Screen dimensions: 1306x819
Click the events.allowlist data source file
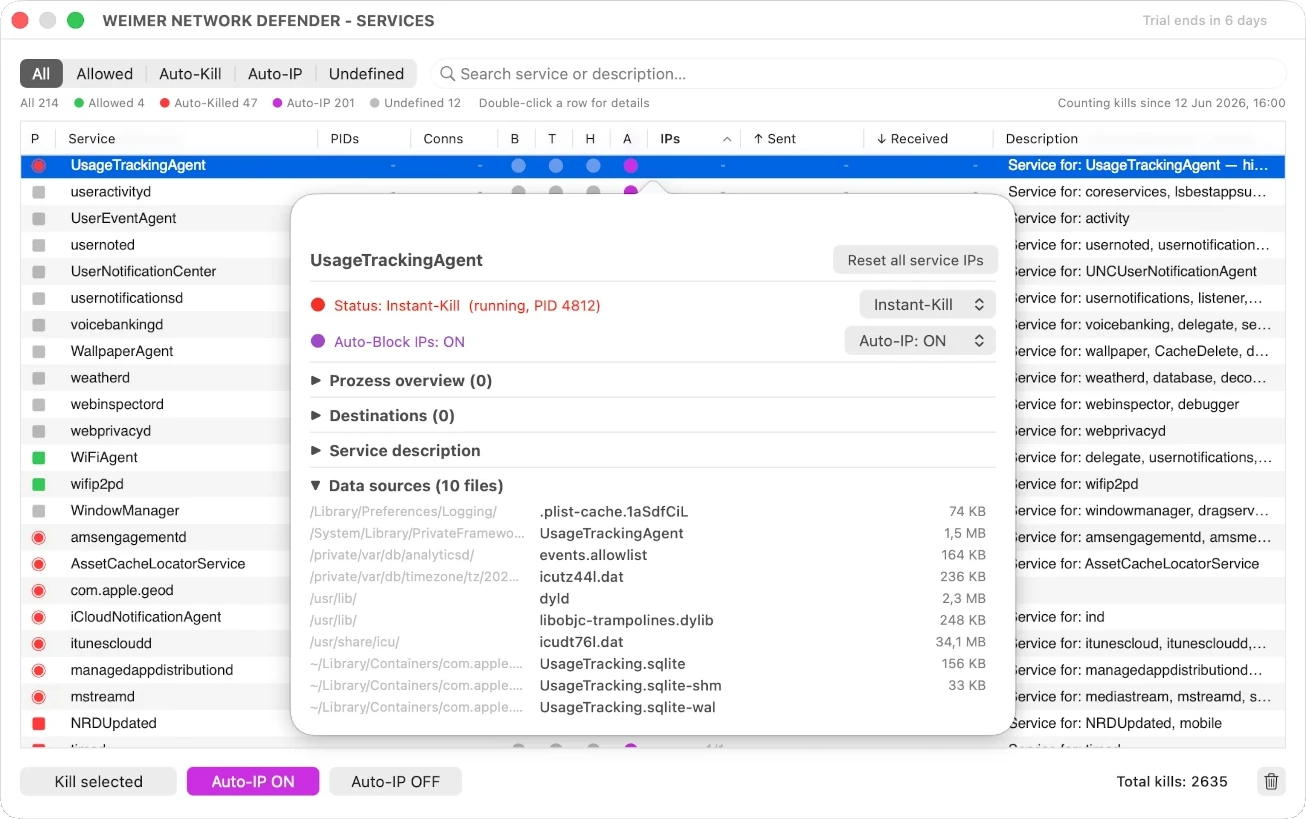click(x=593, y=555)
